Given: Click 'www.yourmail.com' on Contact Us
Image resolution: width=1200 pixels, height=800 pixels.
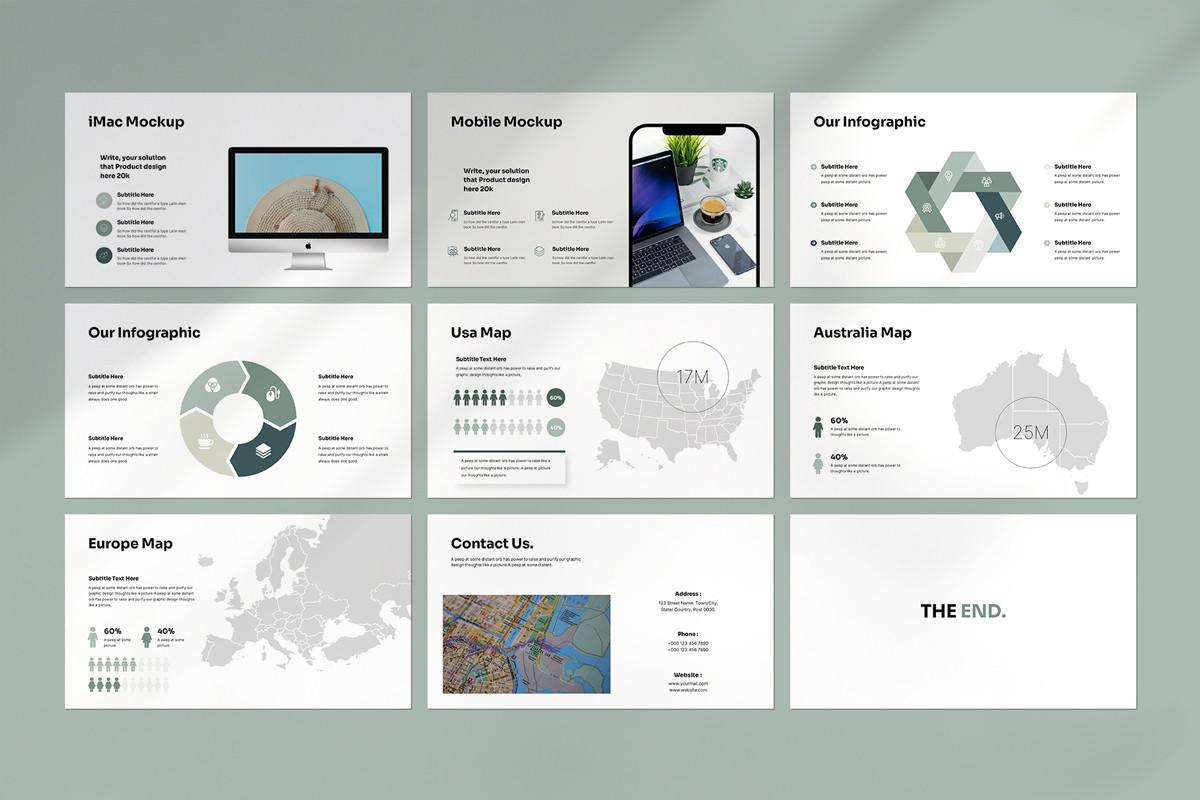Looking at the screenshot, I should (x=688, y=684).
